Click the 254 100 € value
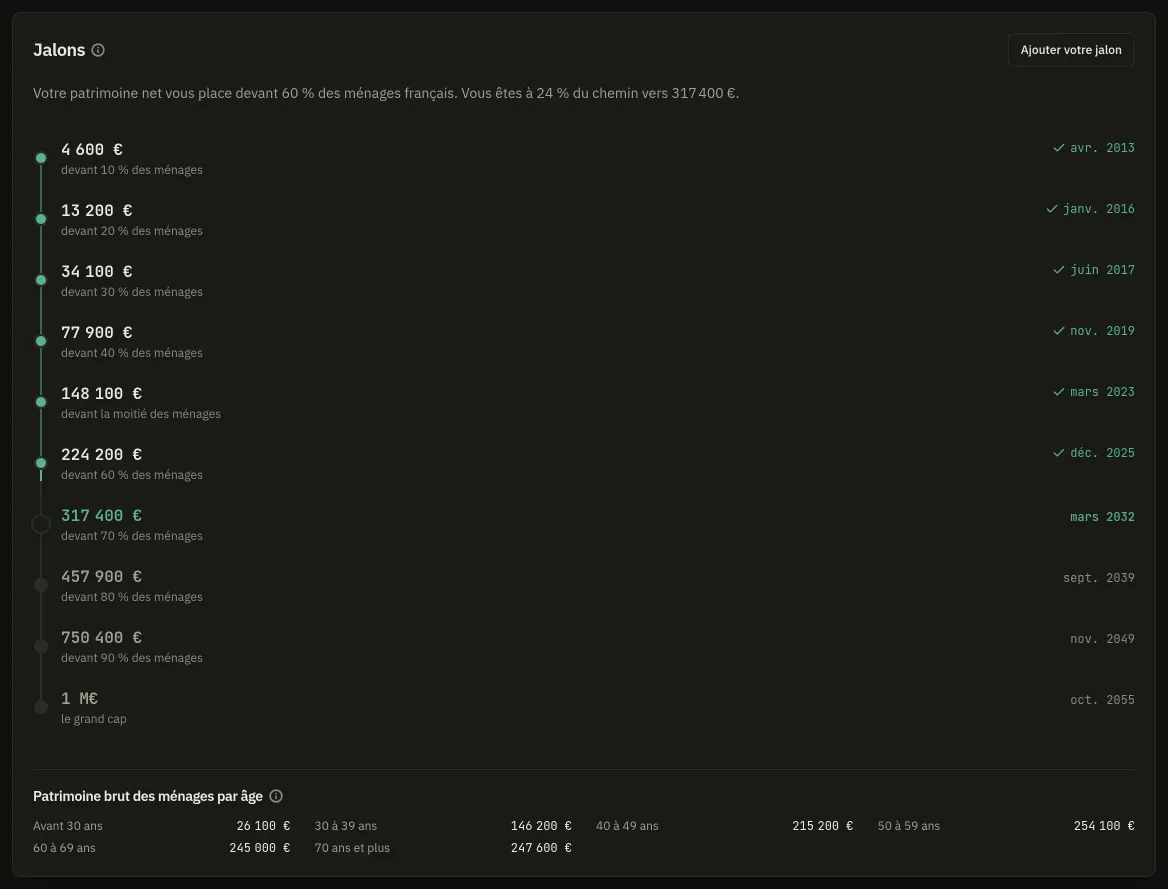 1104,826
